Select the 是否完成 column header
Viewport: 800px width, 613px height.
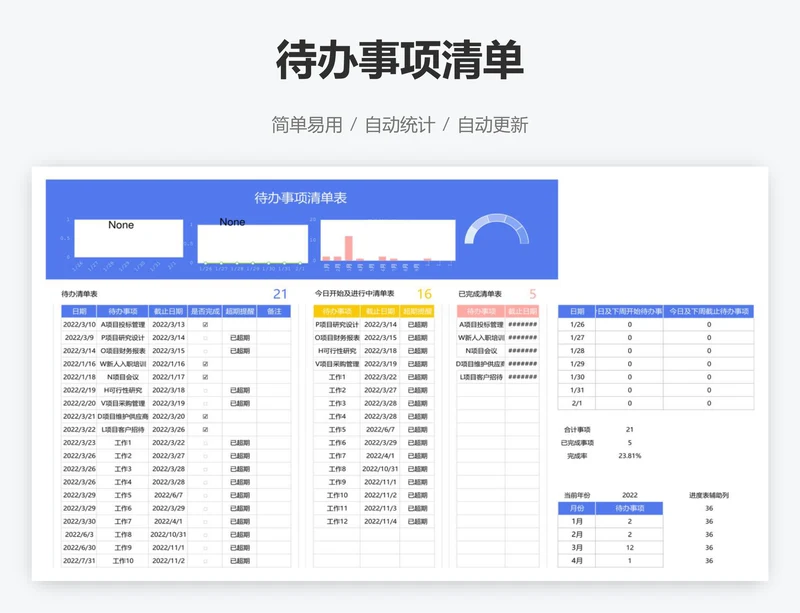point(205,311)
